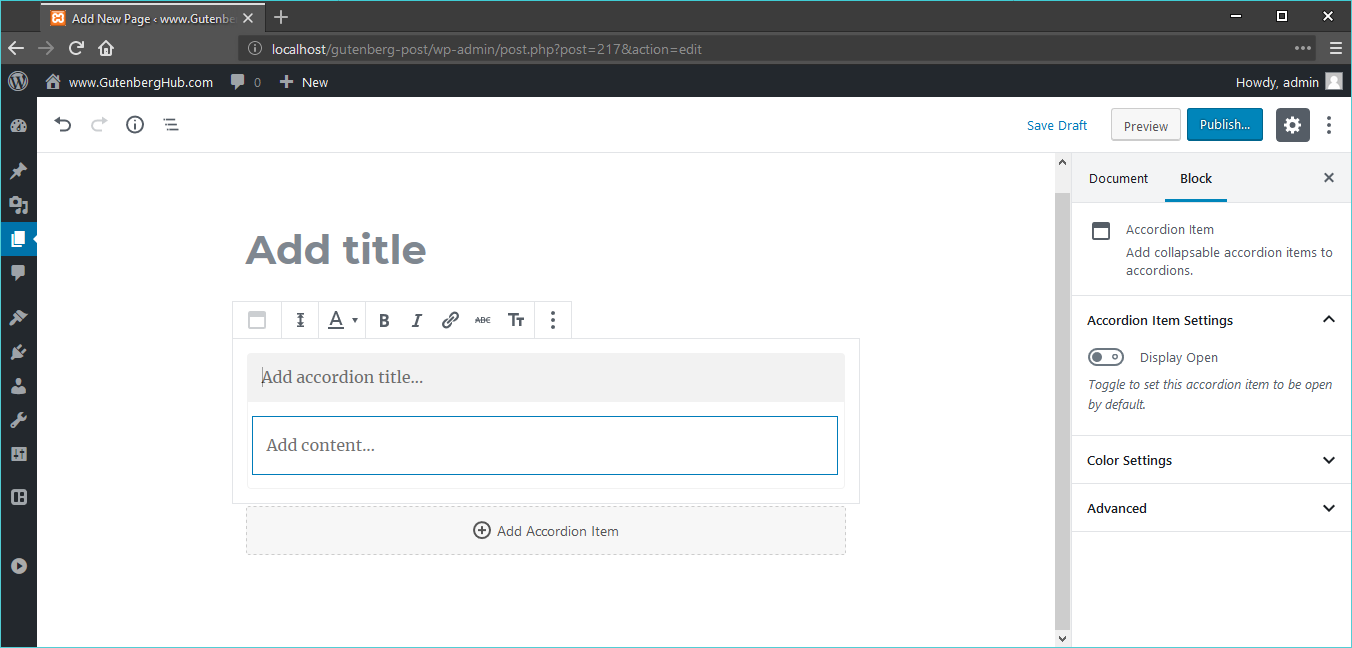This screenshot has width=1352, height=648.
Task: Open the content structure info icon
Action: (x=135, y=124)
